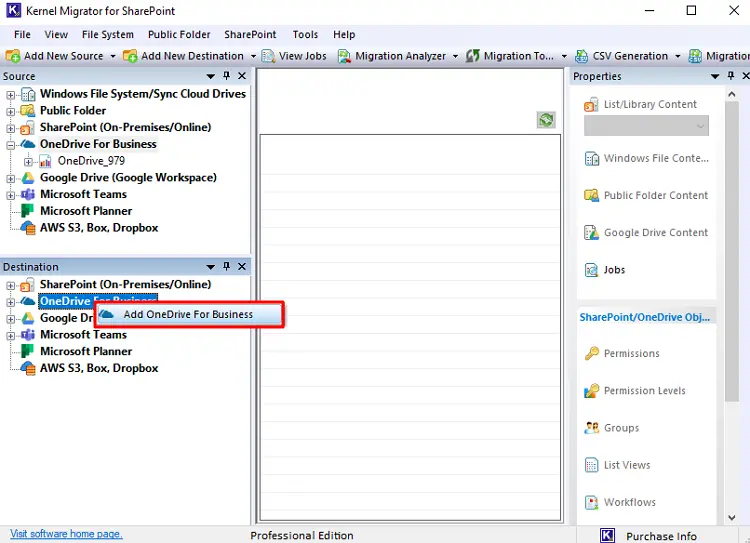Open the View menu
This screenshot has width=750, height=543.
pos(56,34)
